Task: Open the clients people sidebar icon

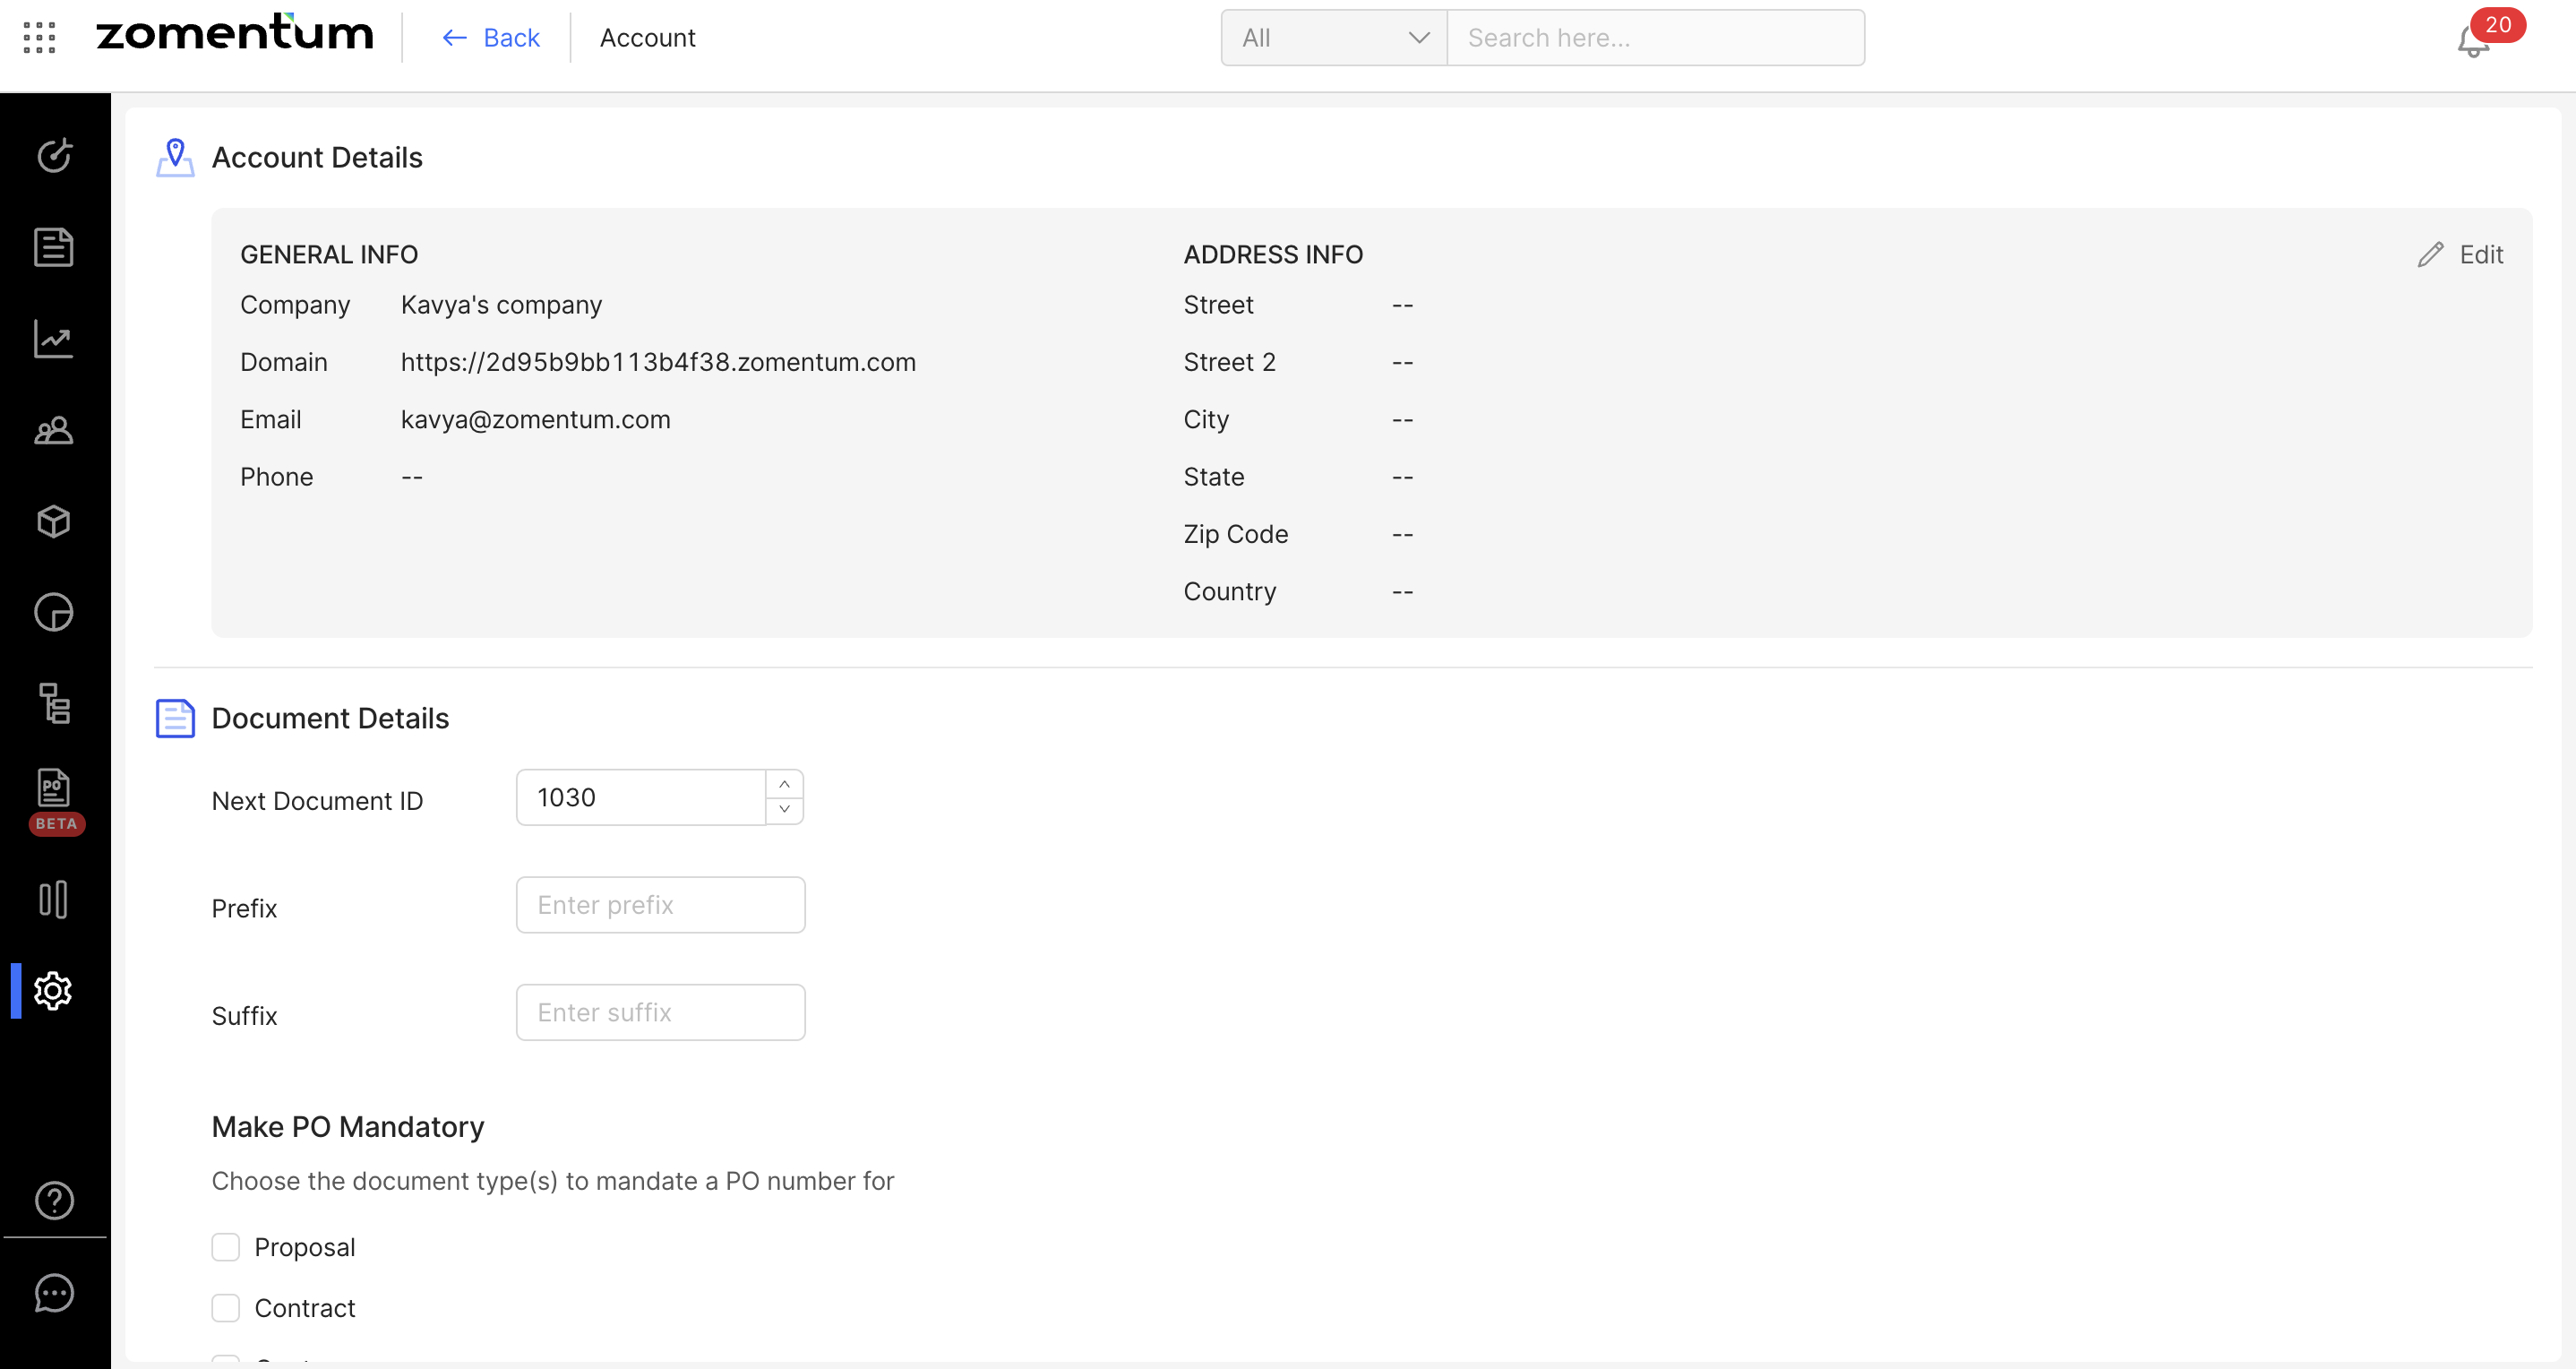Action: (54, 430)
